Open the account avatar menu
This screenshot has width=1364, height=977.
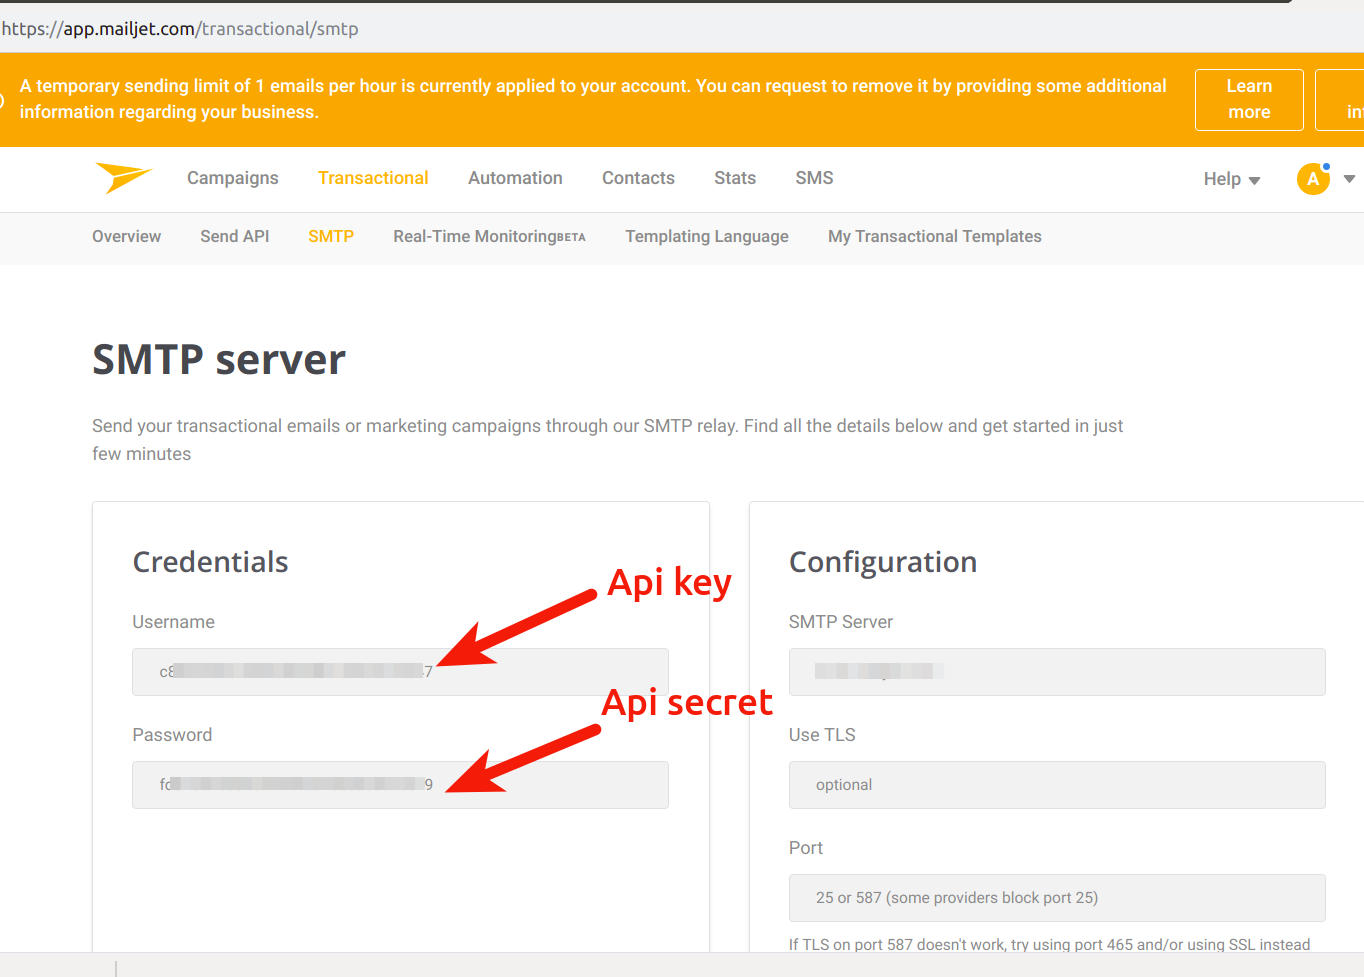(1313, 179)
